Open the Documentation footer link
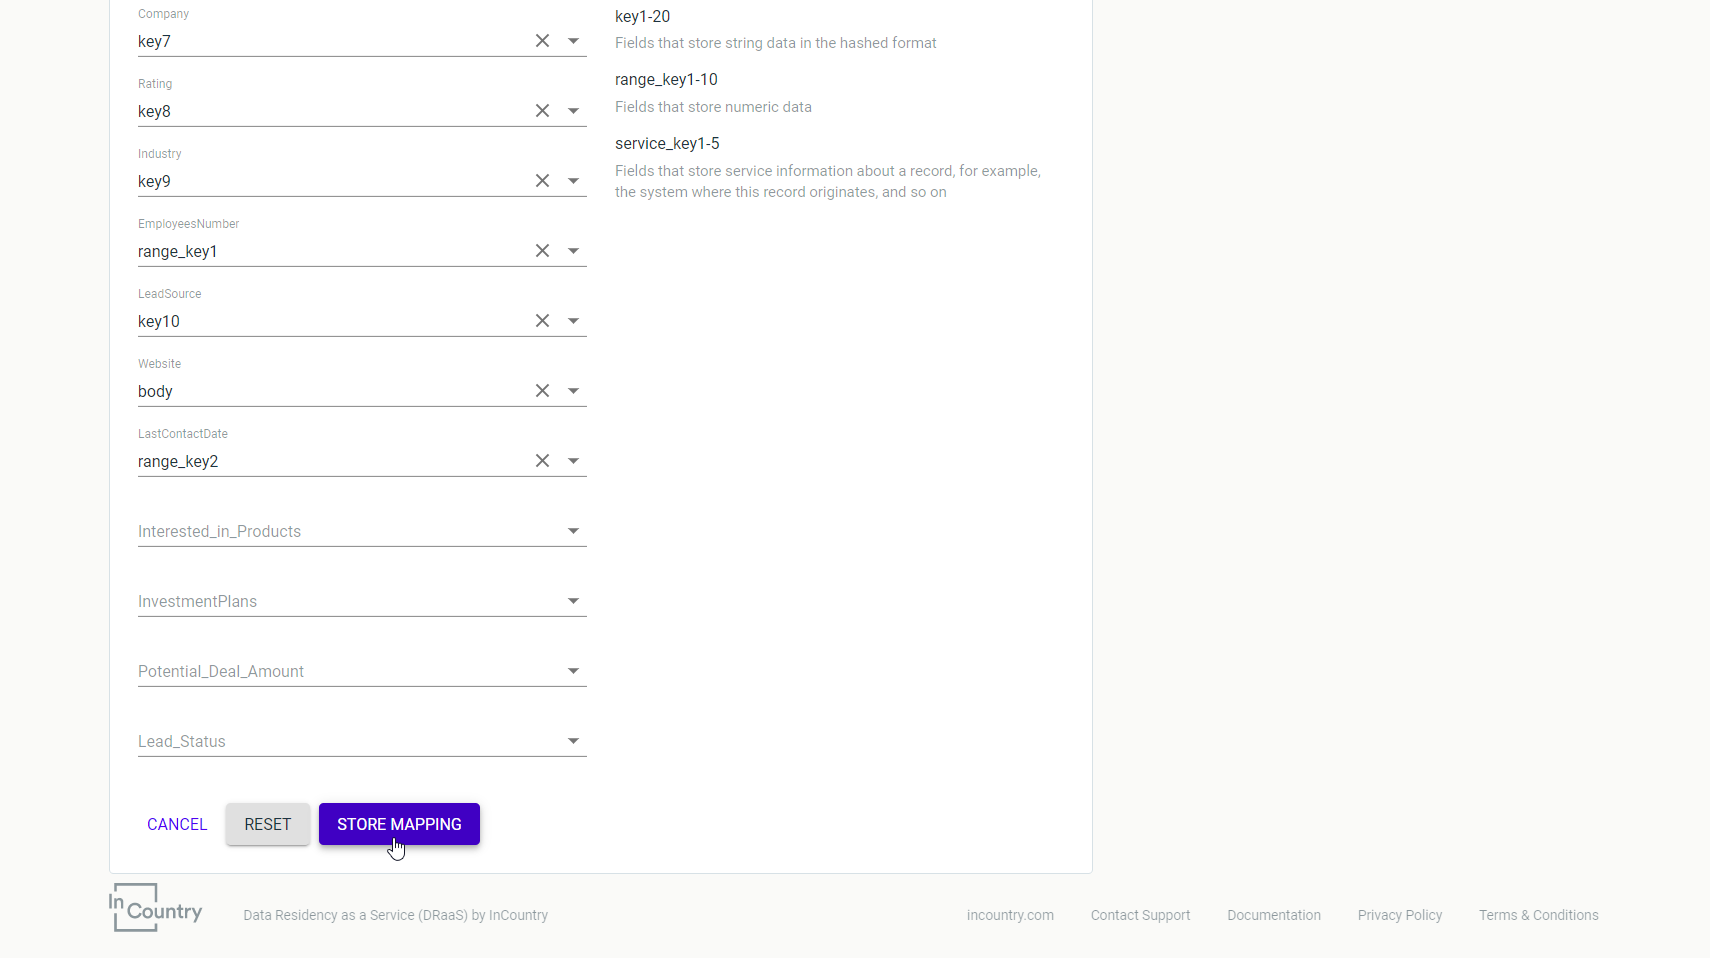 1274,915
